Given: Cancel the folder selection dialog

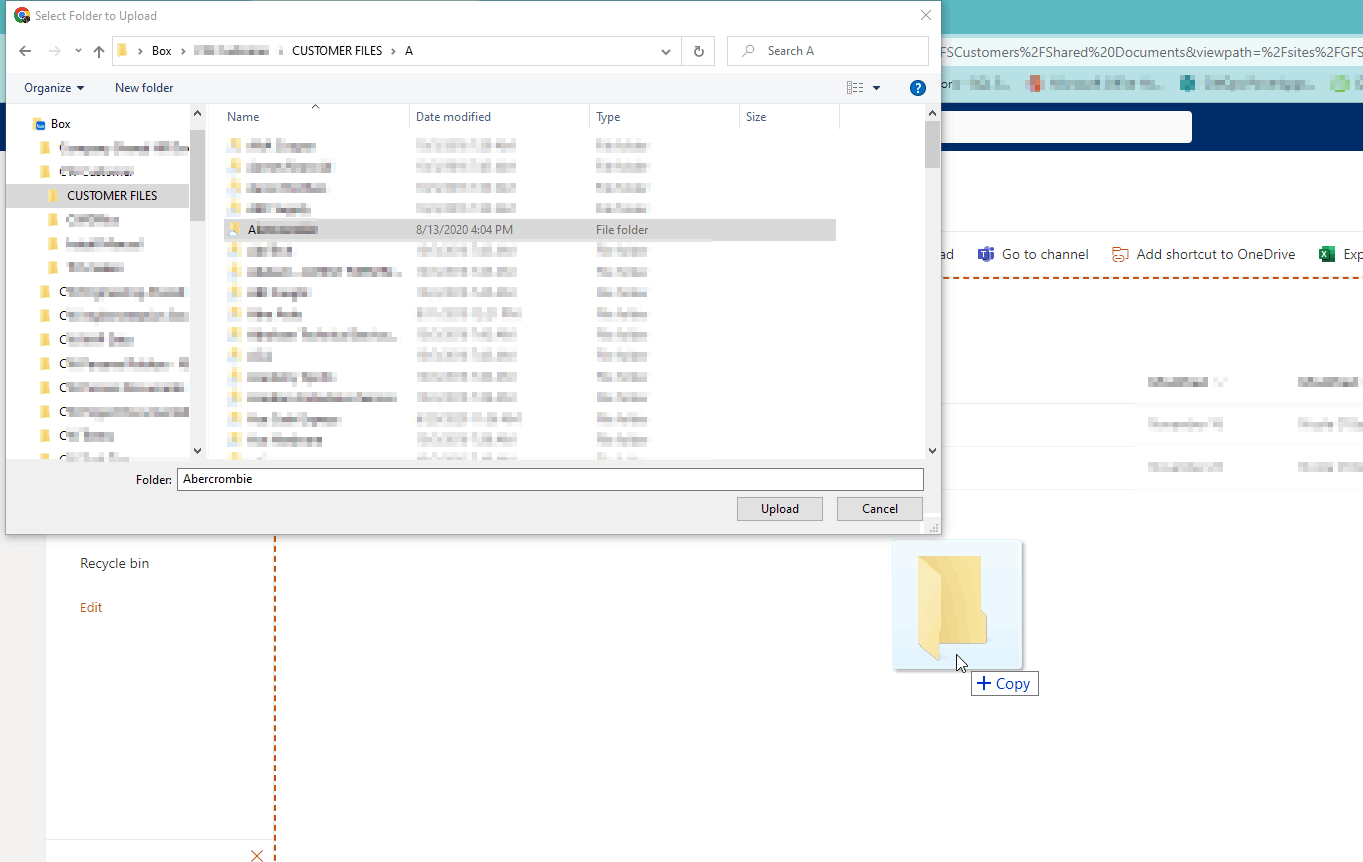Looking at the screenshot, I should point(879,508).
